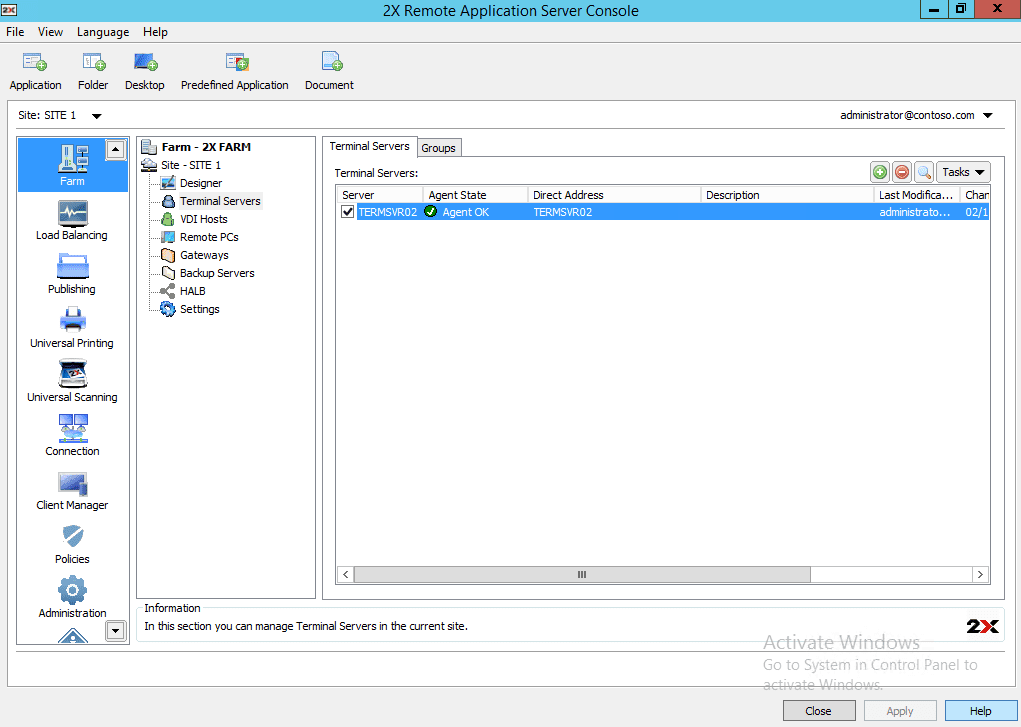Open the Client Manager category

[72, 490]
